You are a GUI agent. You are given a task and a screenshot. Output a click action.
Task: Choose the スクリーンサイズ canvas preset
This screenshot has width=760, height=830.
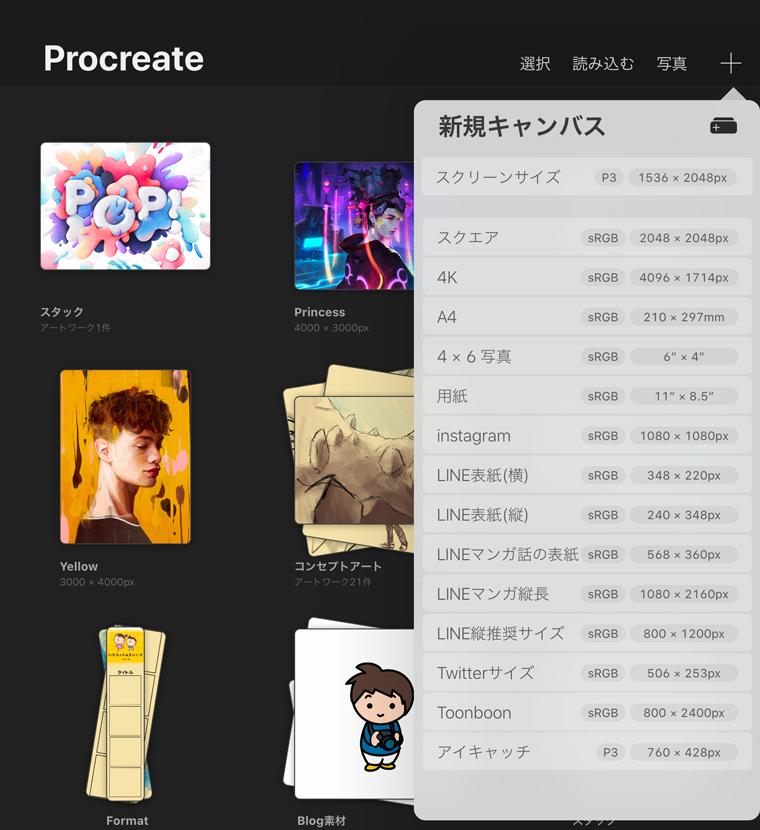(587, 177)
